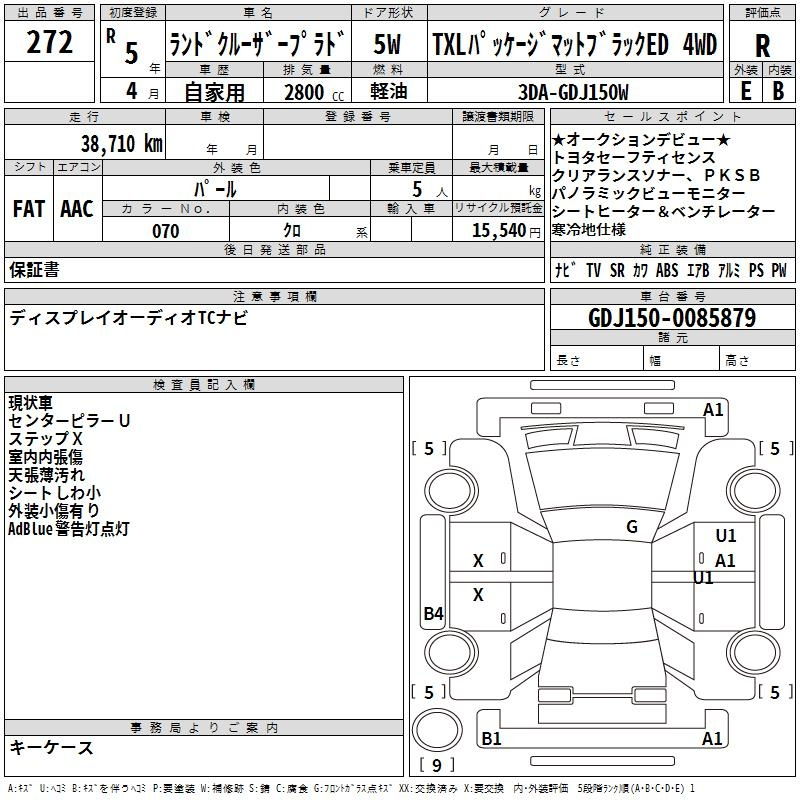800x800 pixels.
Task: Select inspector note シートしわ小
Action: tap(55, 493)
